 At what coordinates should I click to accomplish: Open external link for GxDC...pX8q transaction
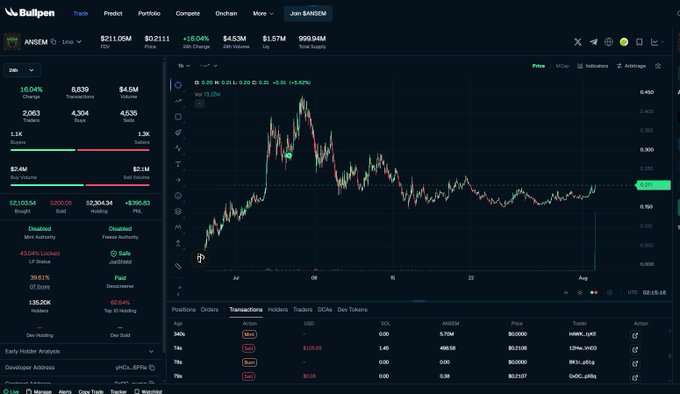pos(635,377)
